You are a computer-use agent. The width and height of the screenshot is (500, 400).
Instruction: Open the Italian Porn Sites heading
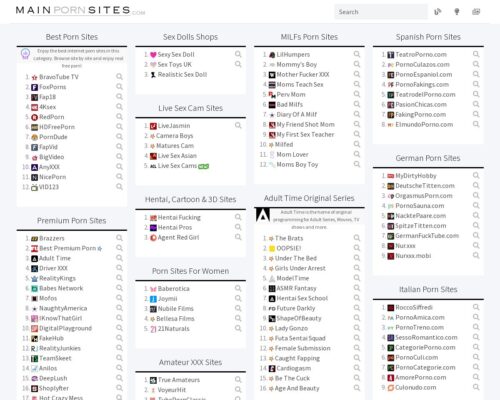click(x=428, y=289)
